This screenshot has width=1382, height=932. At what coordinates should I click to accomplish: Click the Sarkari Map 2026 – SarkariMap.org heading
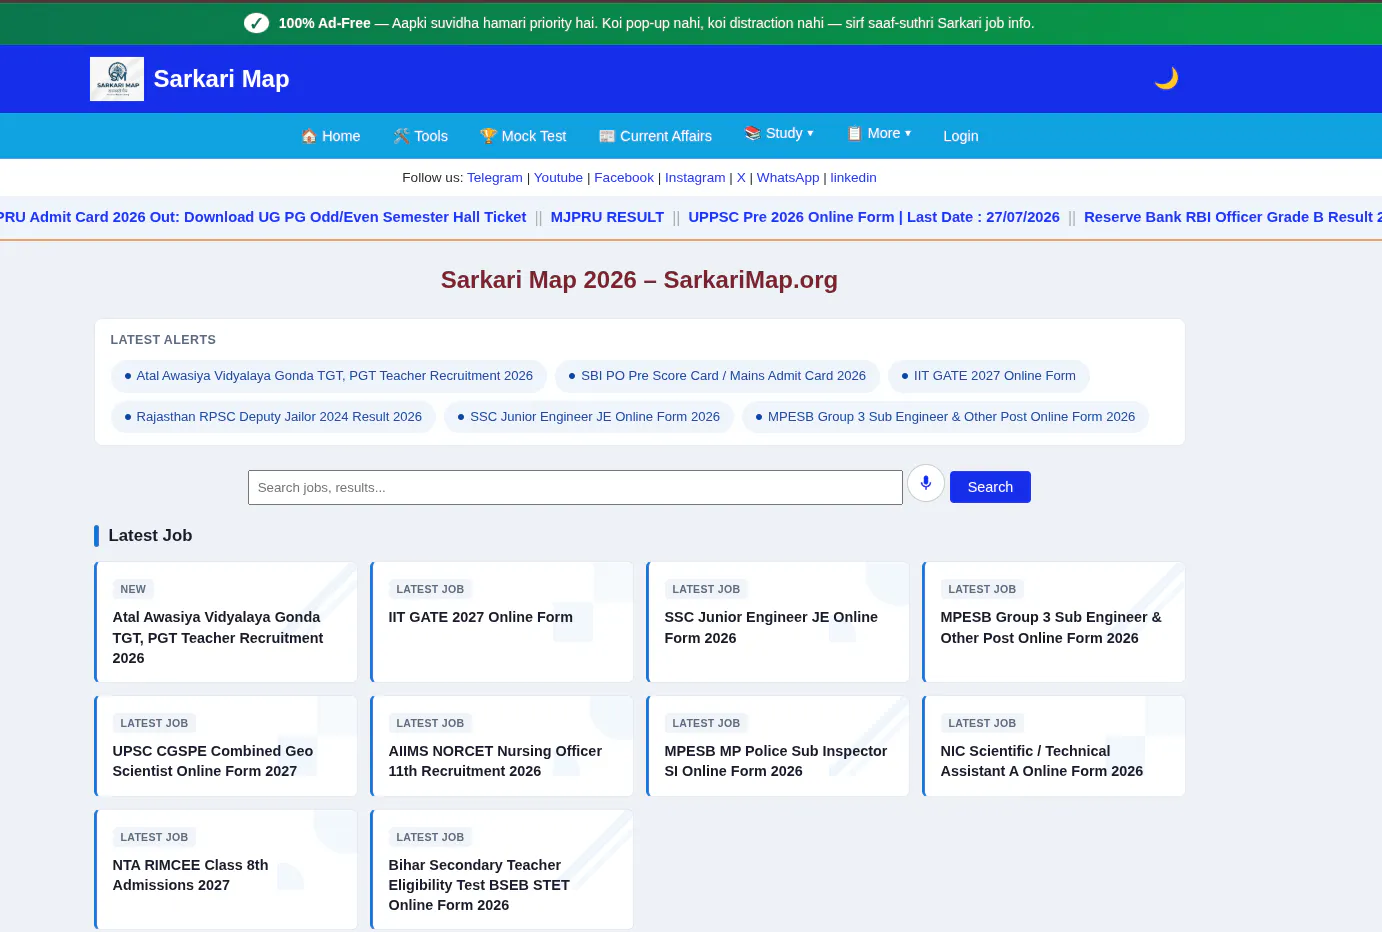(639, 280)
